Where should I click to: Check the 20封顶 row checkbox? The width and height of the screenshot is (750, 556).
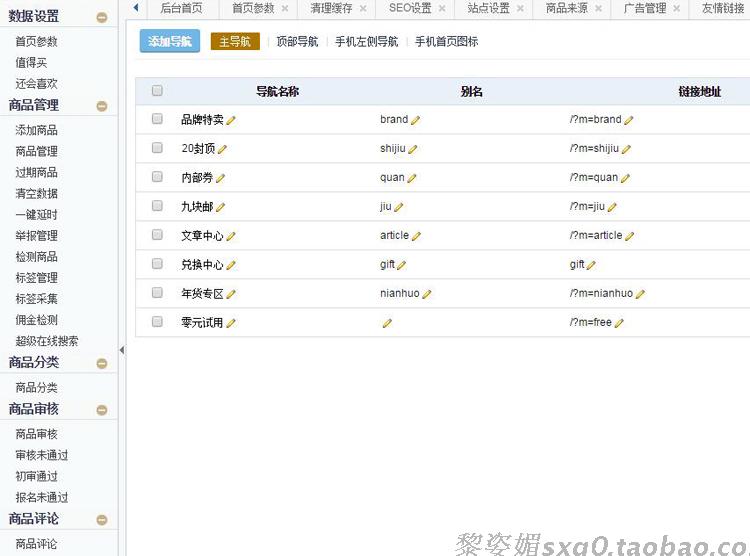coord(157,148)
